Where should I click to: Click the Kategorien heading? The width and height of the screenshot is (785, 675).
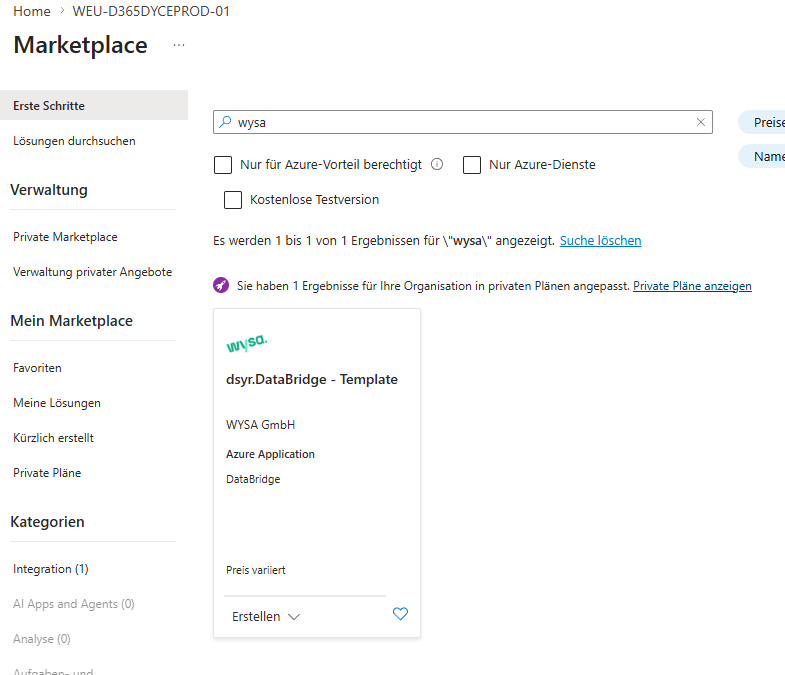[47, 522]
